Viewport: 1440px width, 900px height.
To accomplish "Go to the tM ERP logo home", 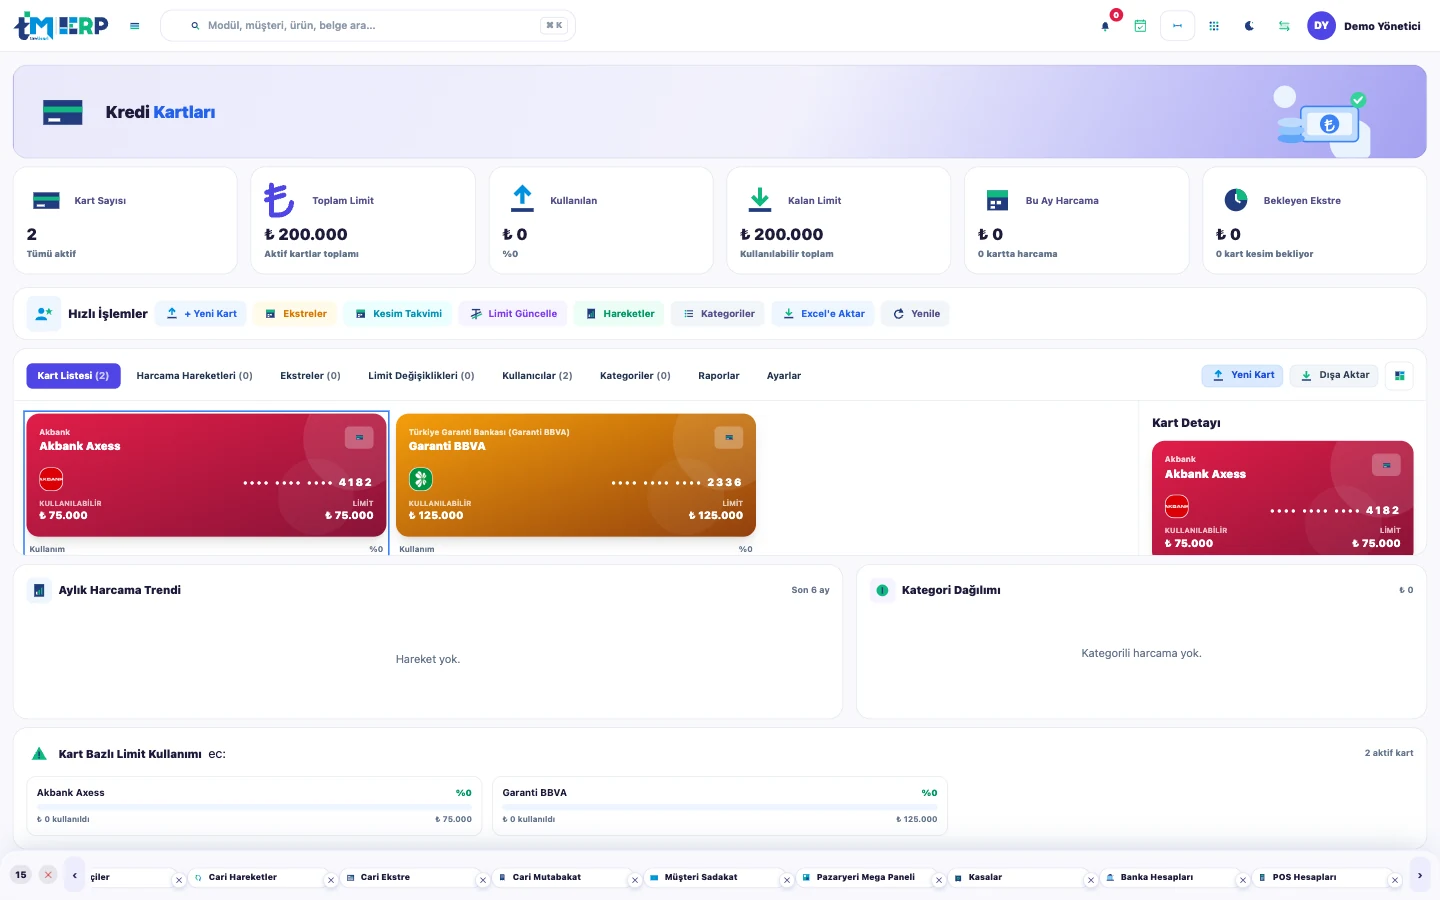I will (x=61, y=26).
